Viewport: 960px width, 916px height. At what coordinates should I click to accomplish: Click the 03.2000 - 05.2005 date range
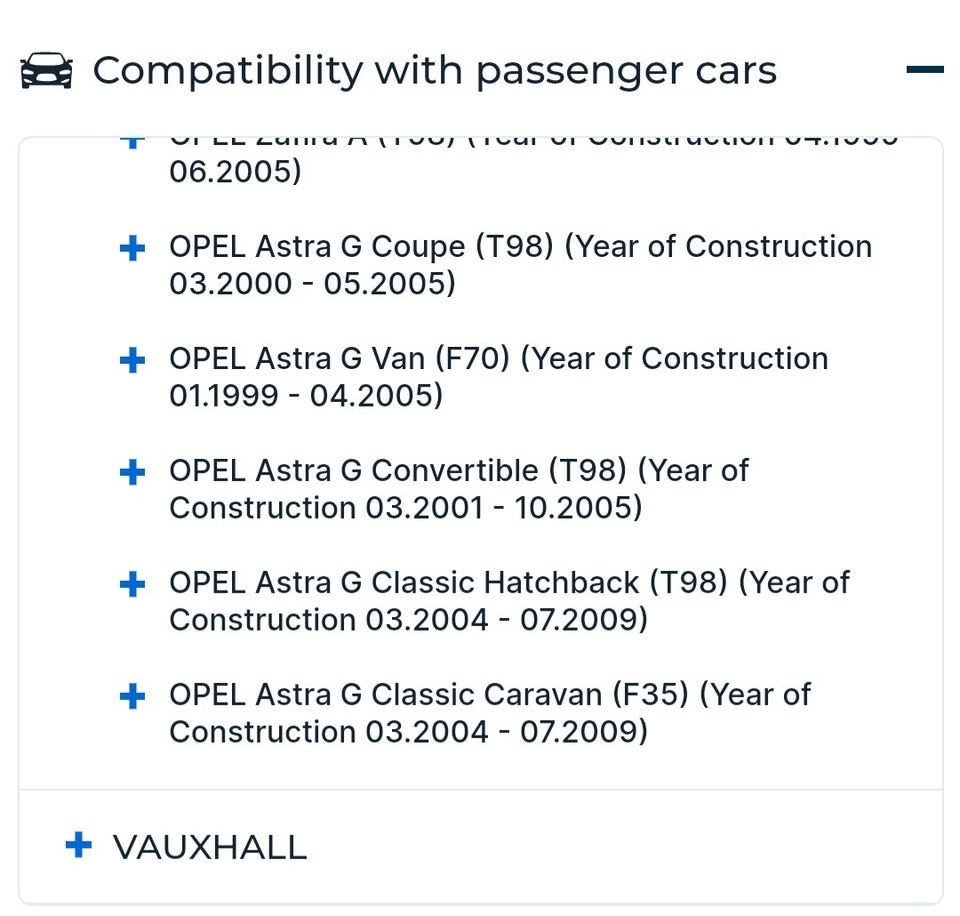(x=312, y=285)
